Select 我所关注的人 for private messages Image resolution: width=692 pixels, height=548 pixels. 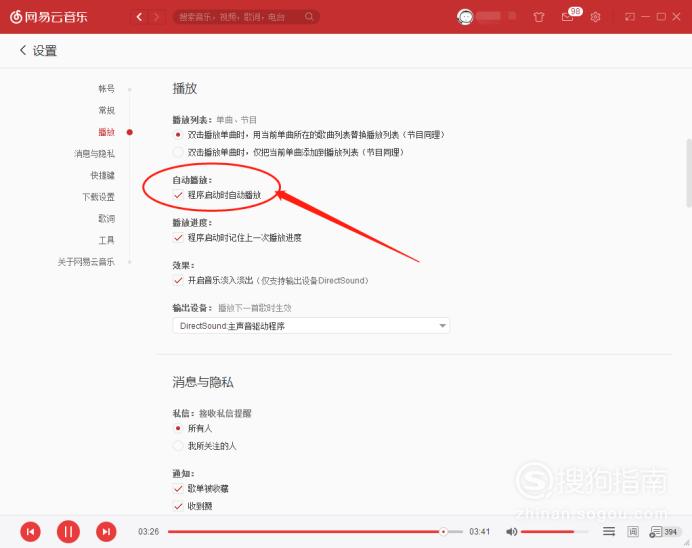click(178, 446)
